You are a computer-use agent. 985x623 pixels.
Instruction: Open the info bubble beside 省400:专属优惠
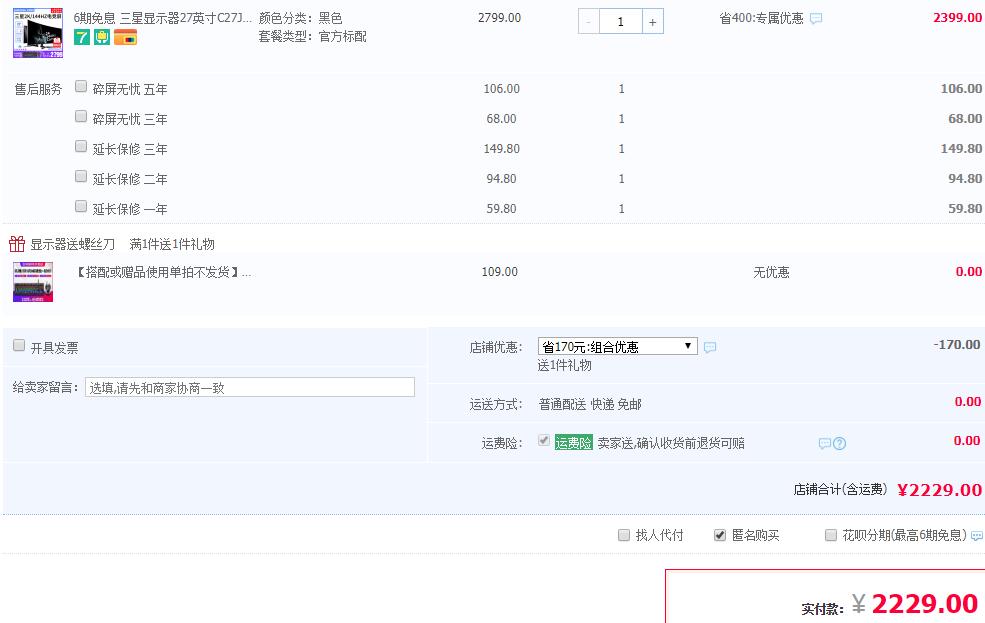pos(816,19)
